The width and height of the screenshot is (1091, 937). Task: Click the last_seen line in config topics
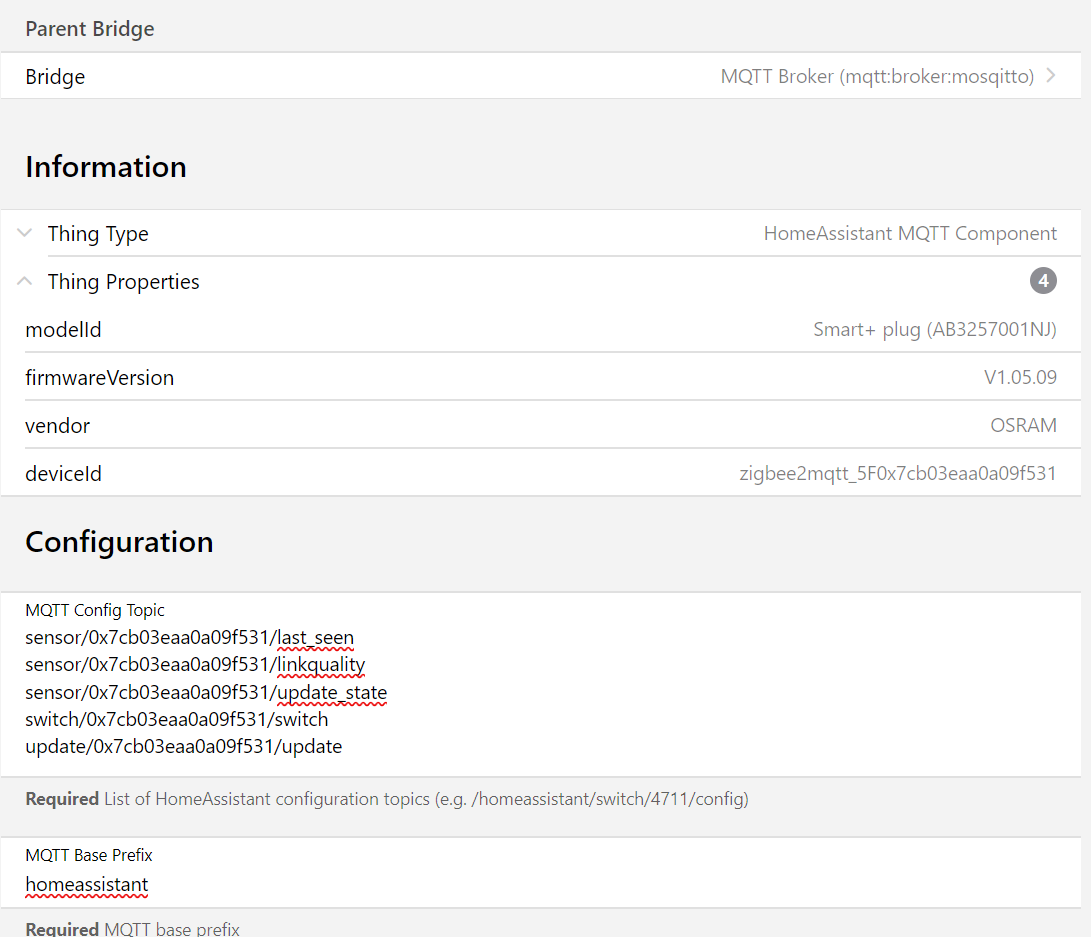(x=190, y=638)
